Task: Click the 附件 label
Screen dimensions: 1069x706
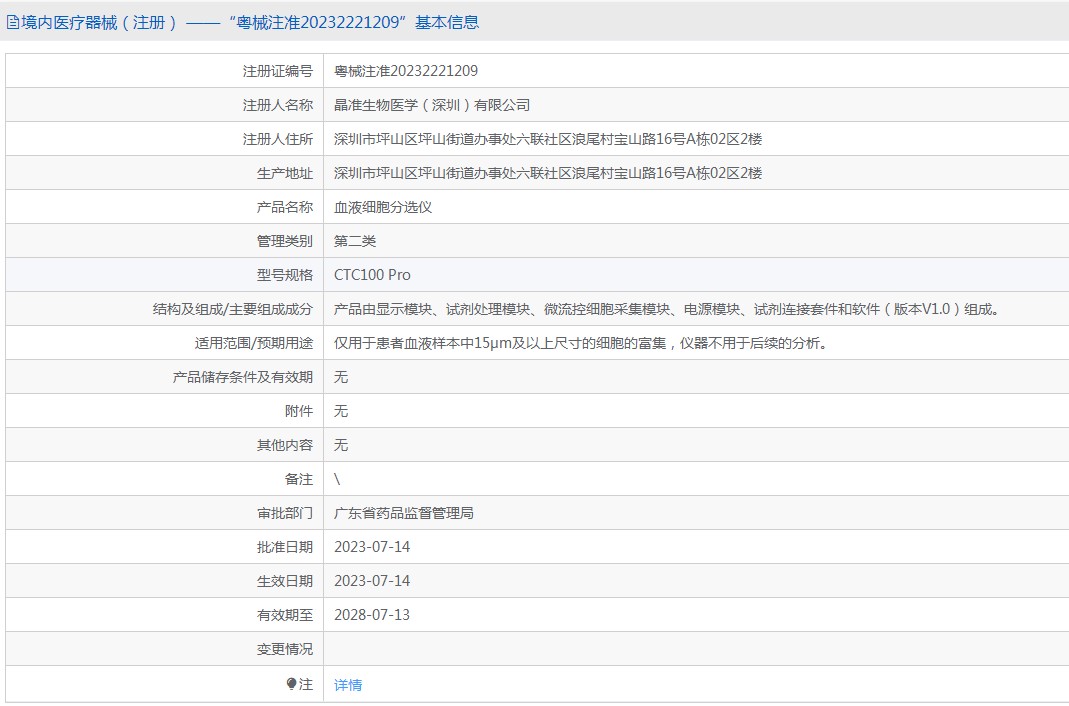Action: pyautogui.click(x=299, y=411)
